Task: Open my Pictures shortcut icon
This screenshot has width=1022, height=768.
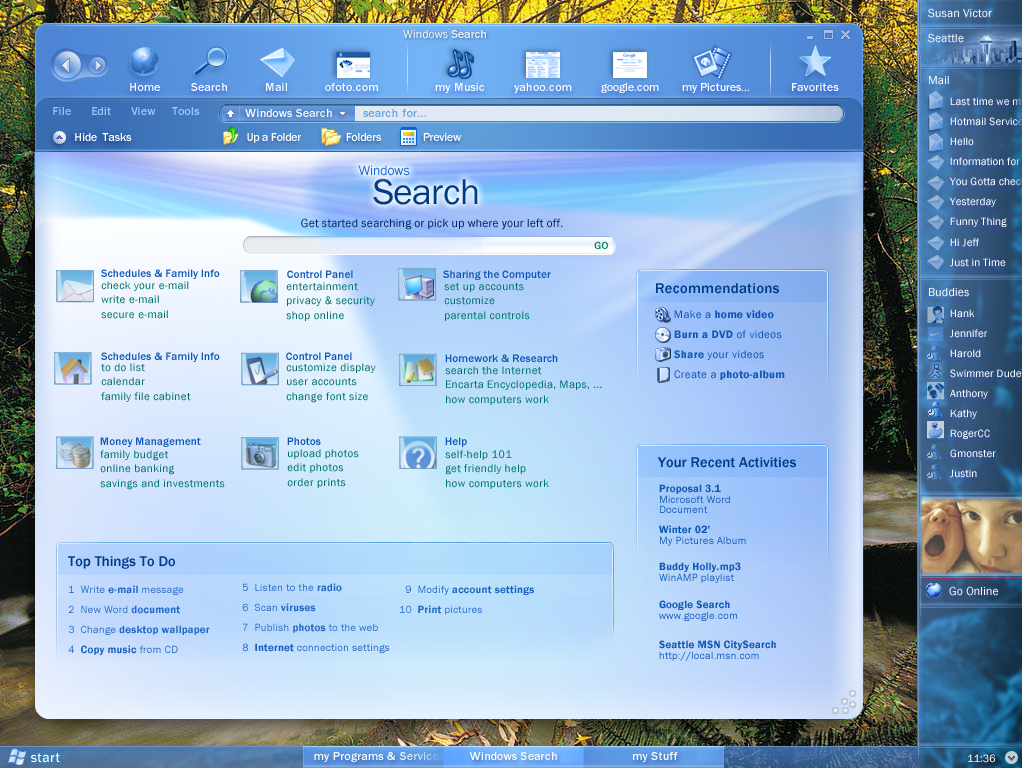Action: coord(712,63)
